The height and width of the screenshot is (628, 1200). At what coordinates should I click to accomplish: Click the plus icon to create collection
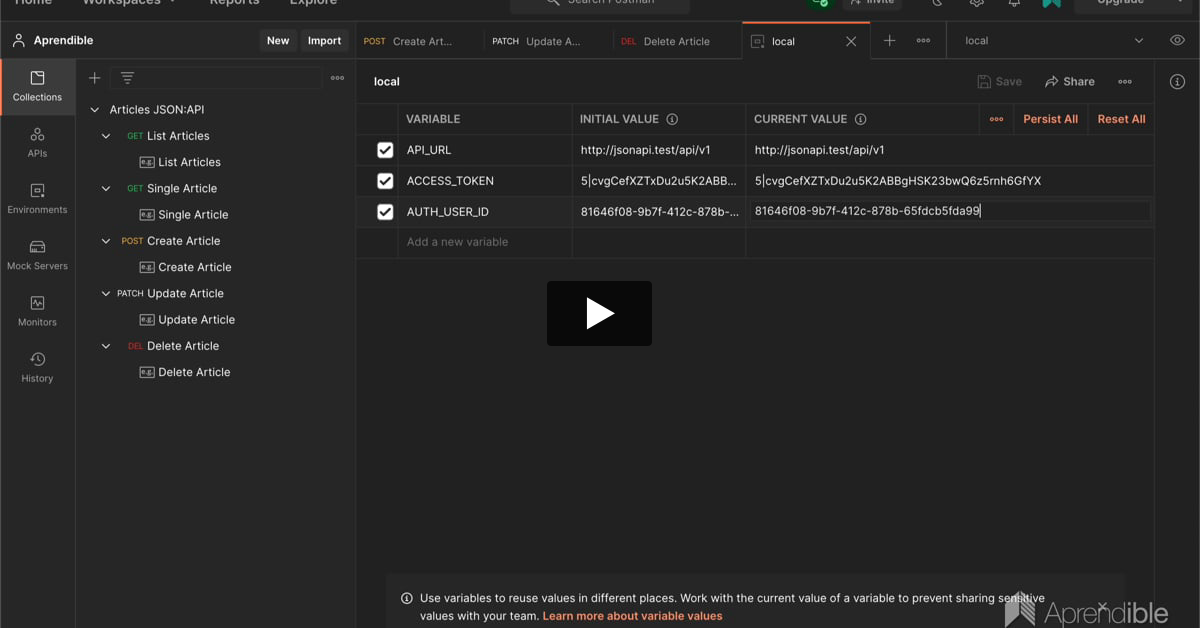point(95,78)
